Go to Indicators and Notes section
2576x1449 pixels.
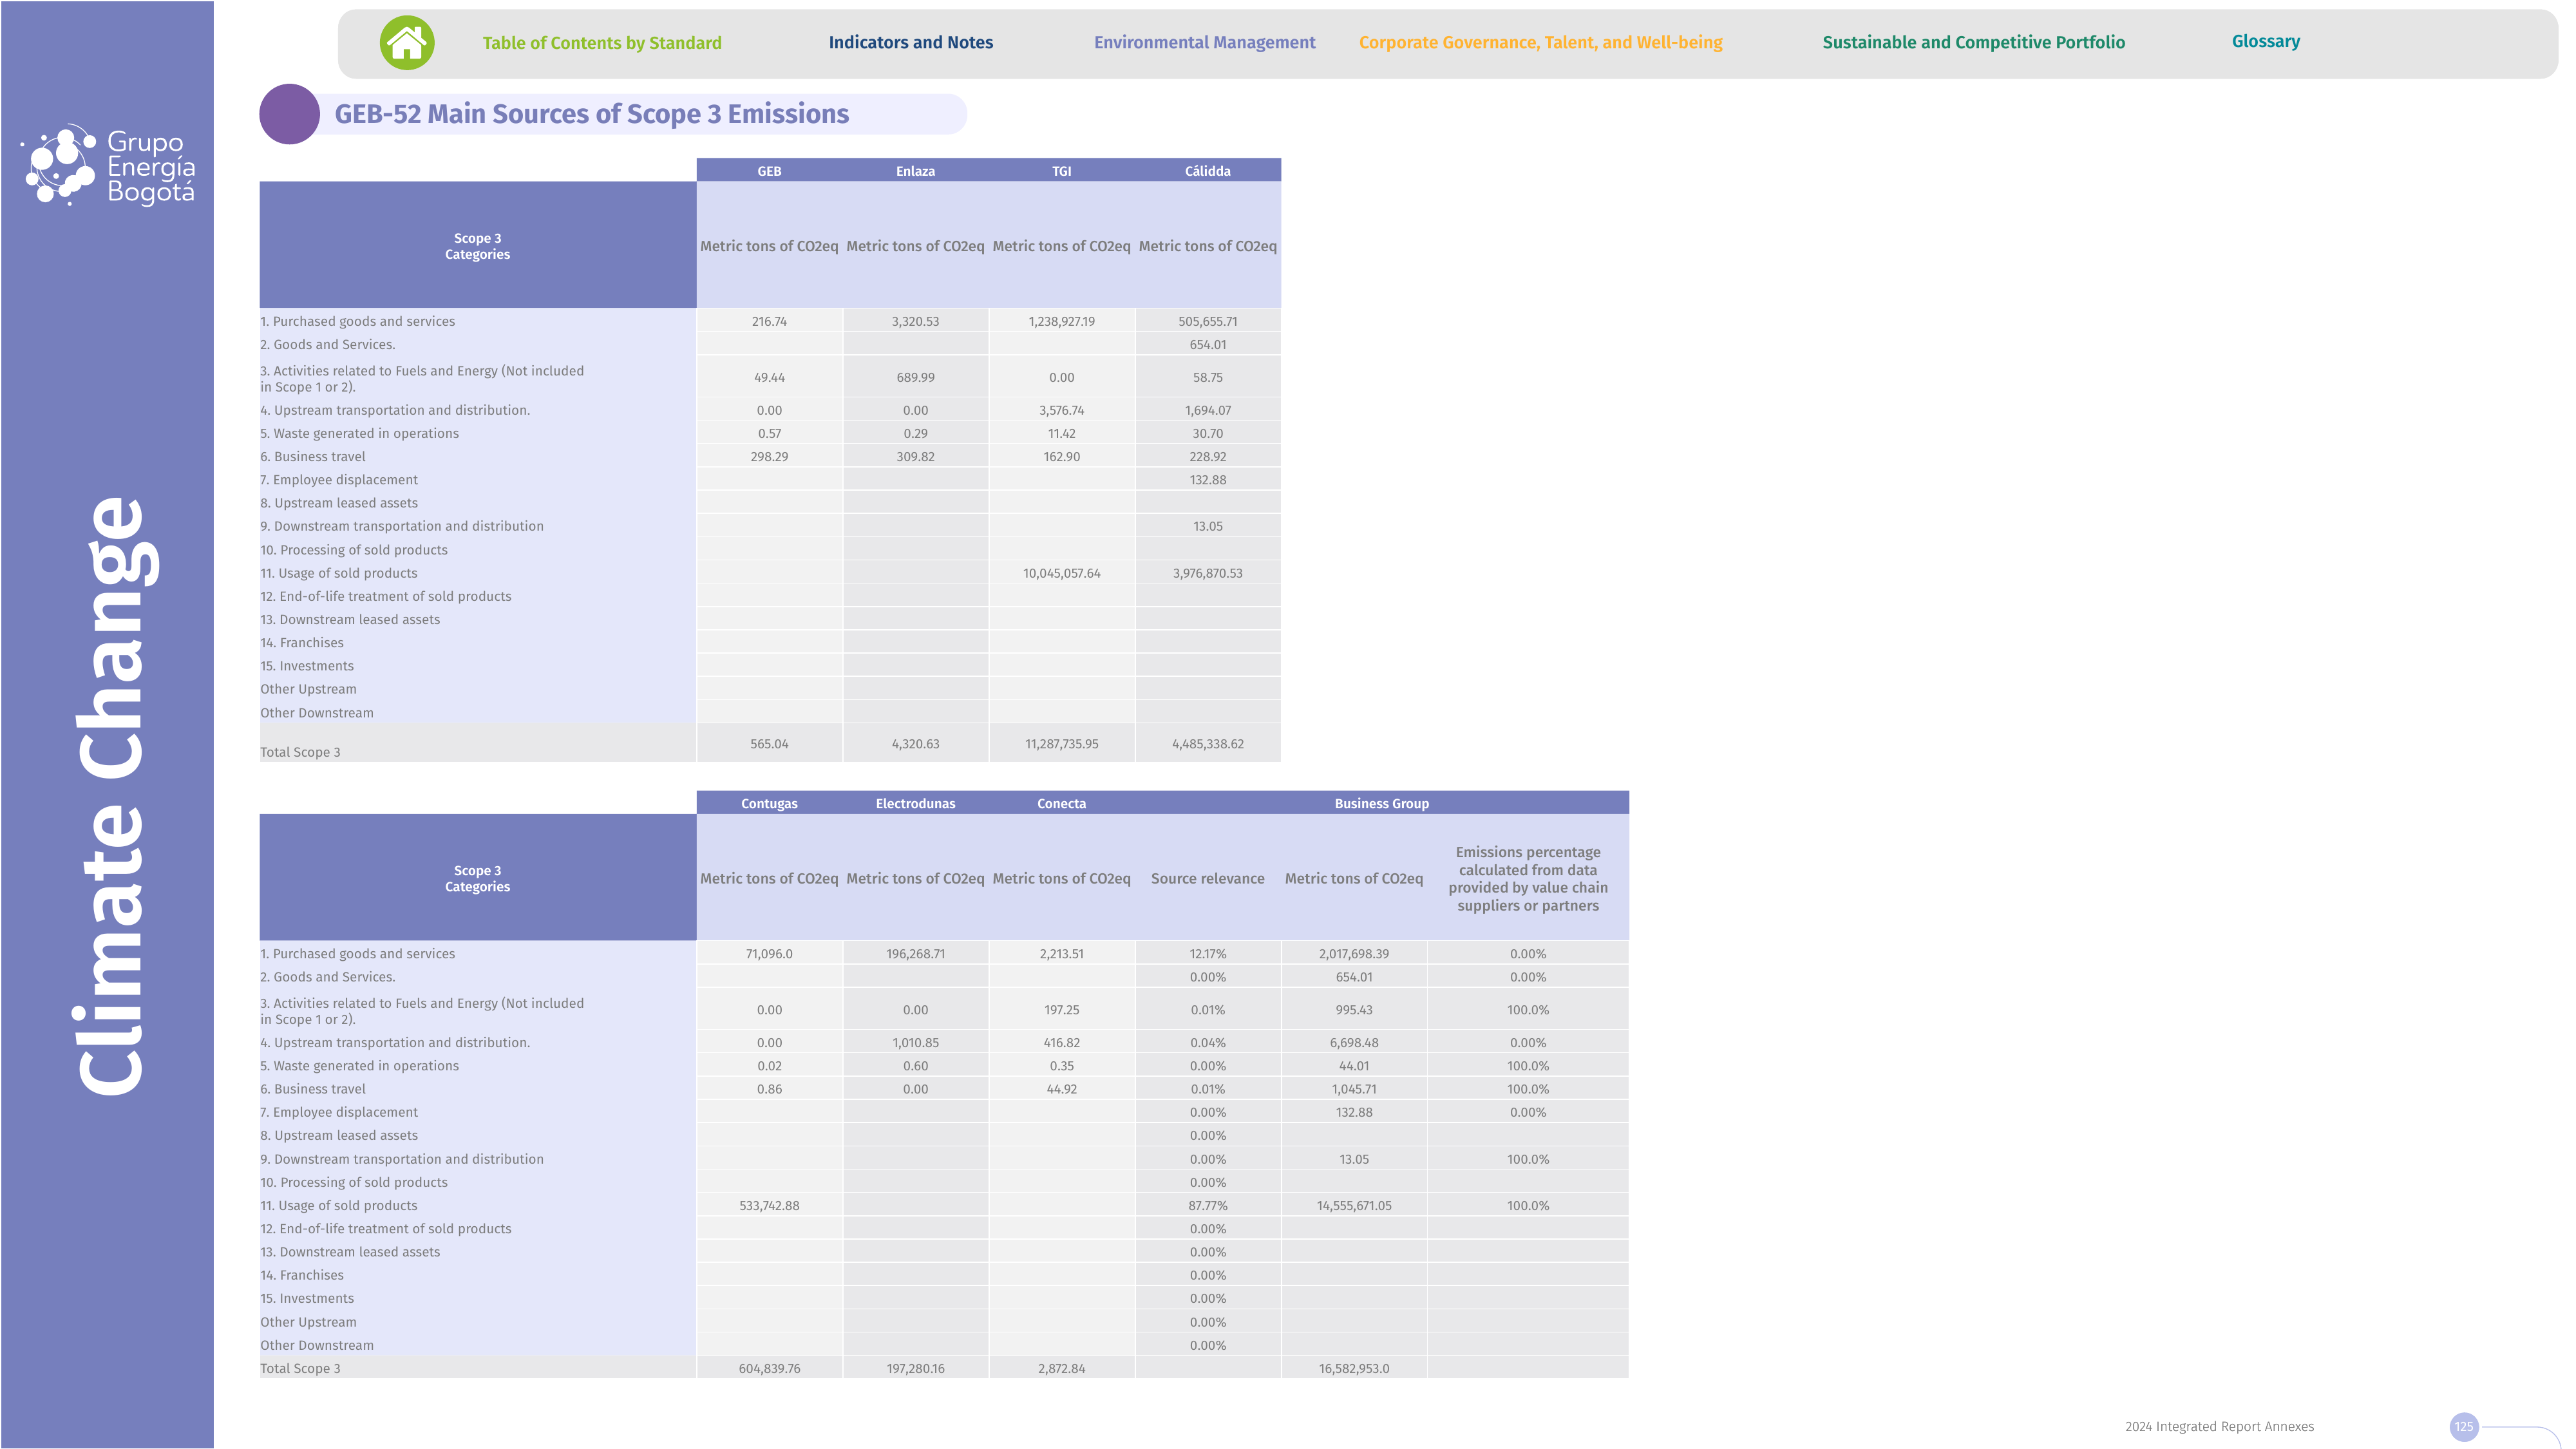[x=911, y=42]
